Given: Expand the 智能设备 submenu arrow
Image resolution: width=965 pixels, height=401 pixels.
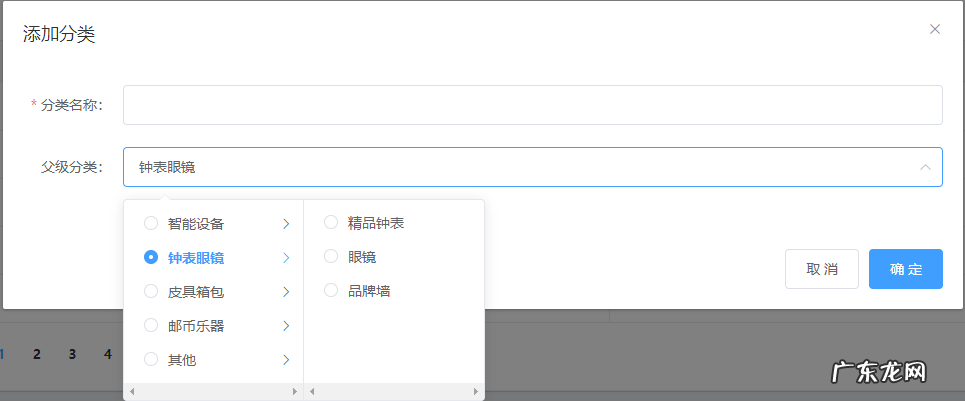Looking at the screenshot, I should pos(286,223).
